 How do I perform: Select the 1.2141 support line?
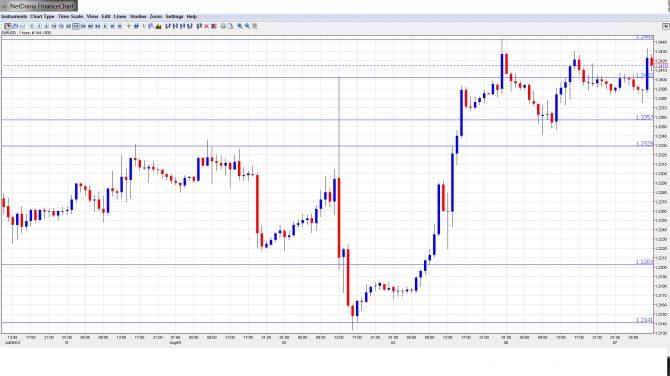tap(327, 323)
